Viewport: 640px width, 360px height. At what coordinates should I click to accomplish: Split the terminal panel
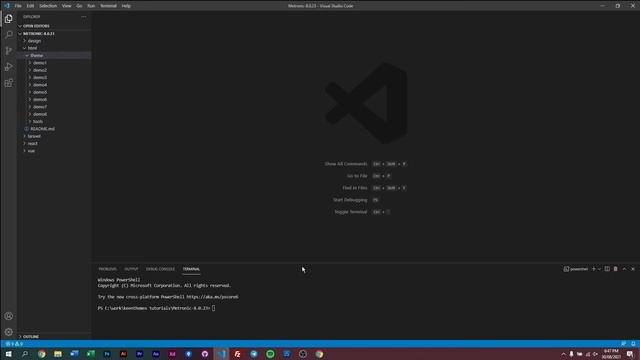coord(607,269)
